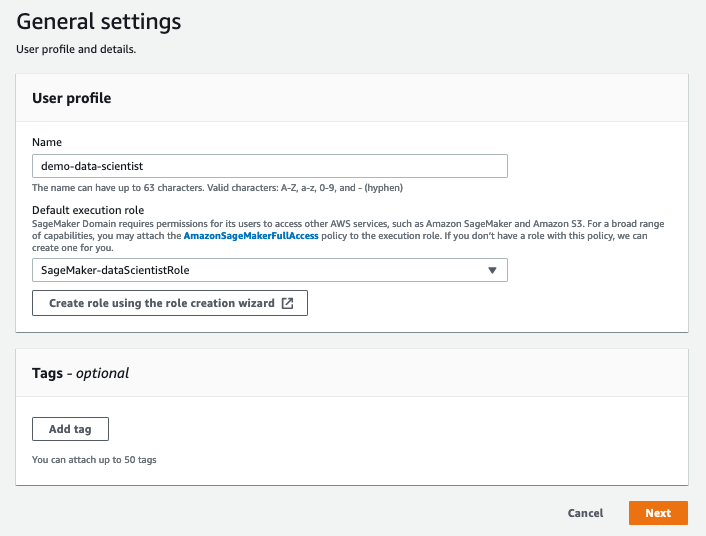Image resolution: width=706 pixels, height=536 pixels.
Task: Click the Name field label
Action: click(x=46, y=143)
